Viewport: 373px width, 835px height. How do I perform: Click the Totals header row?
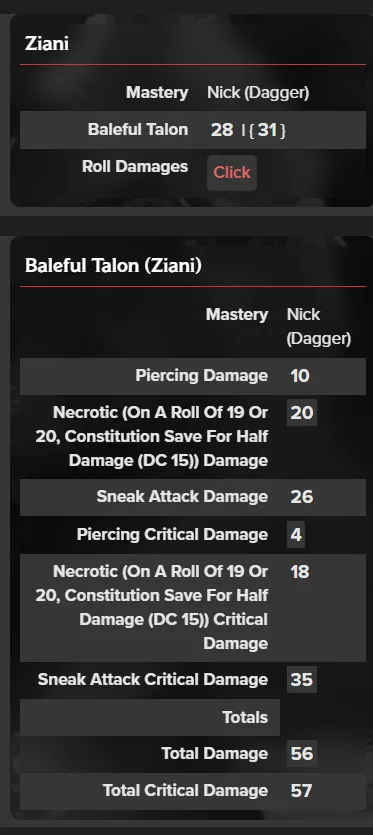click(x=150, y=717)
